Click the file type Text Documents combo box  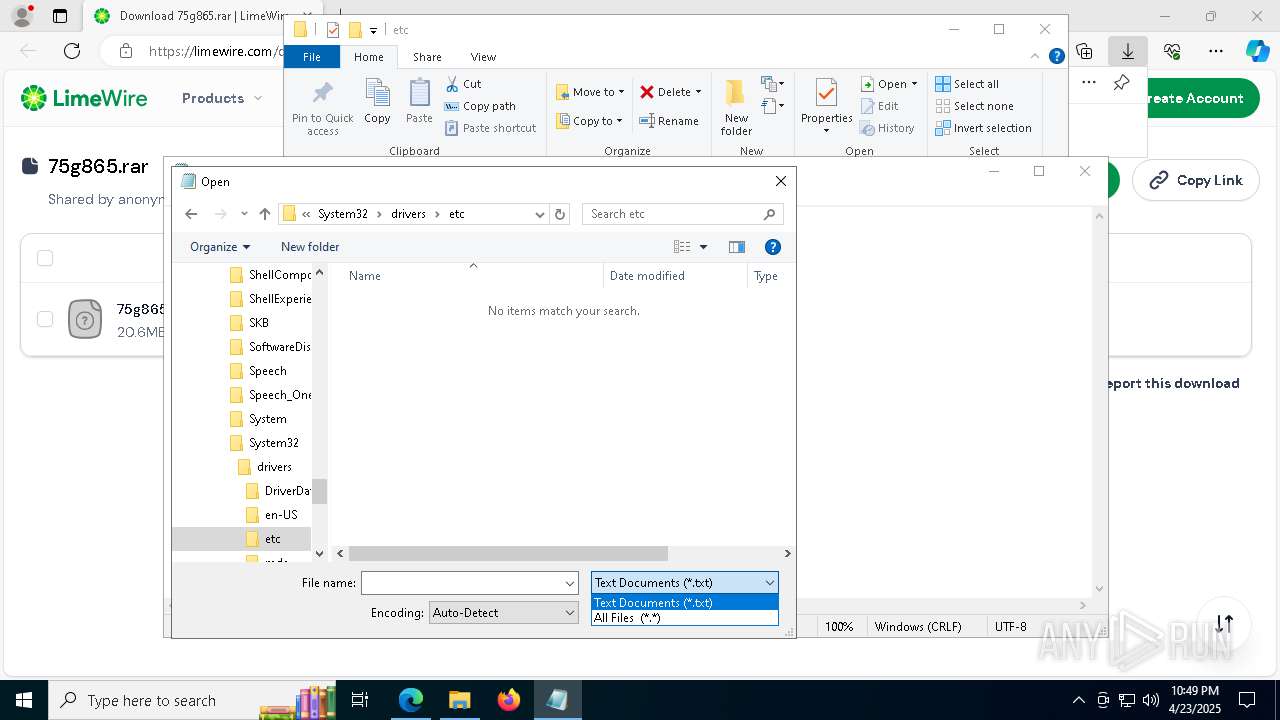pyautogui.click(x=685, y=583)
